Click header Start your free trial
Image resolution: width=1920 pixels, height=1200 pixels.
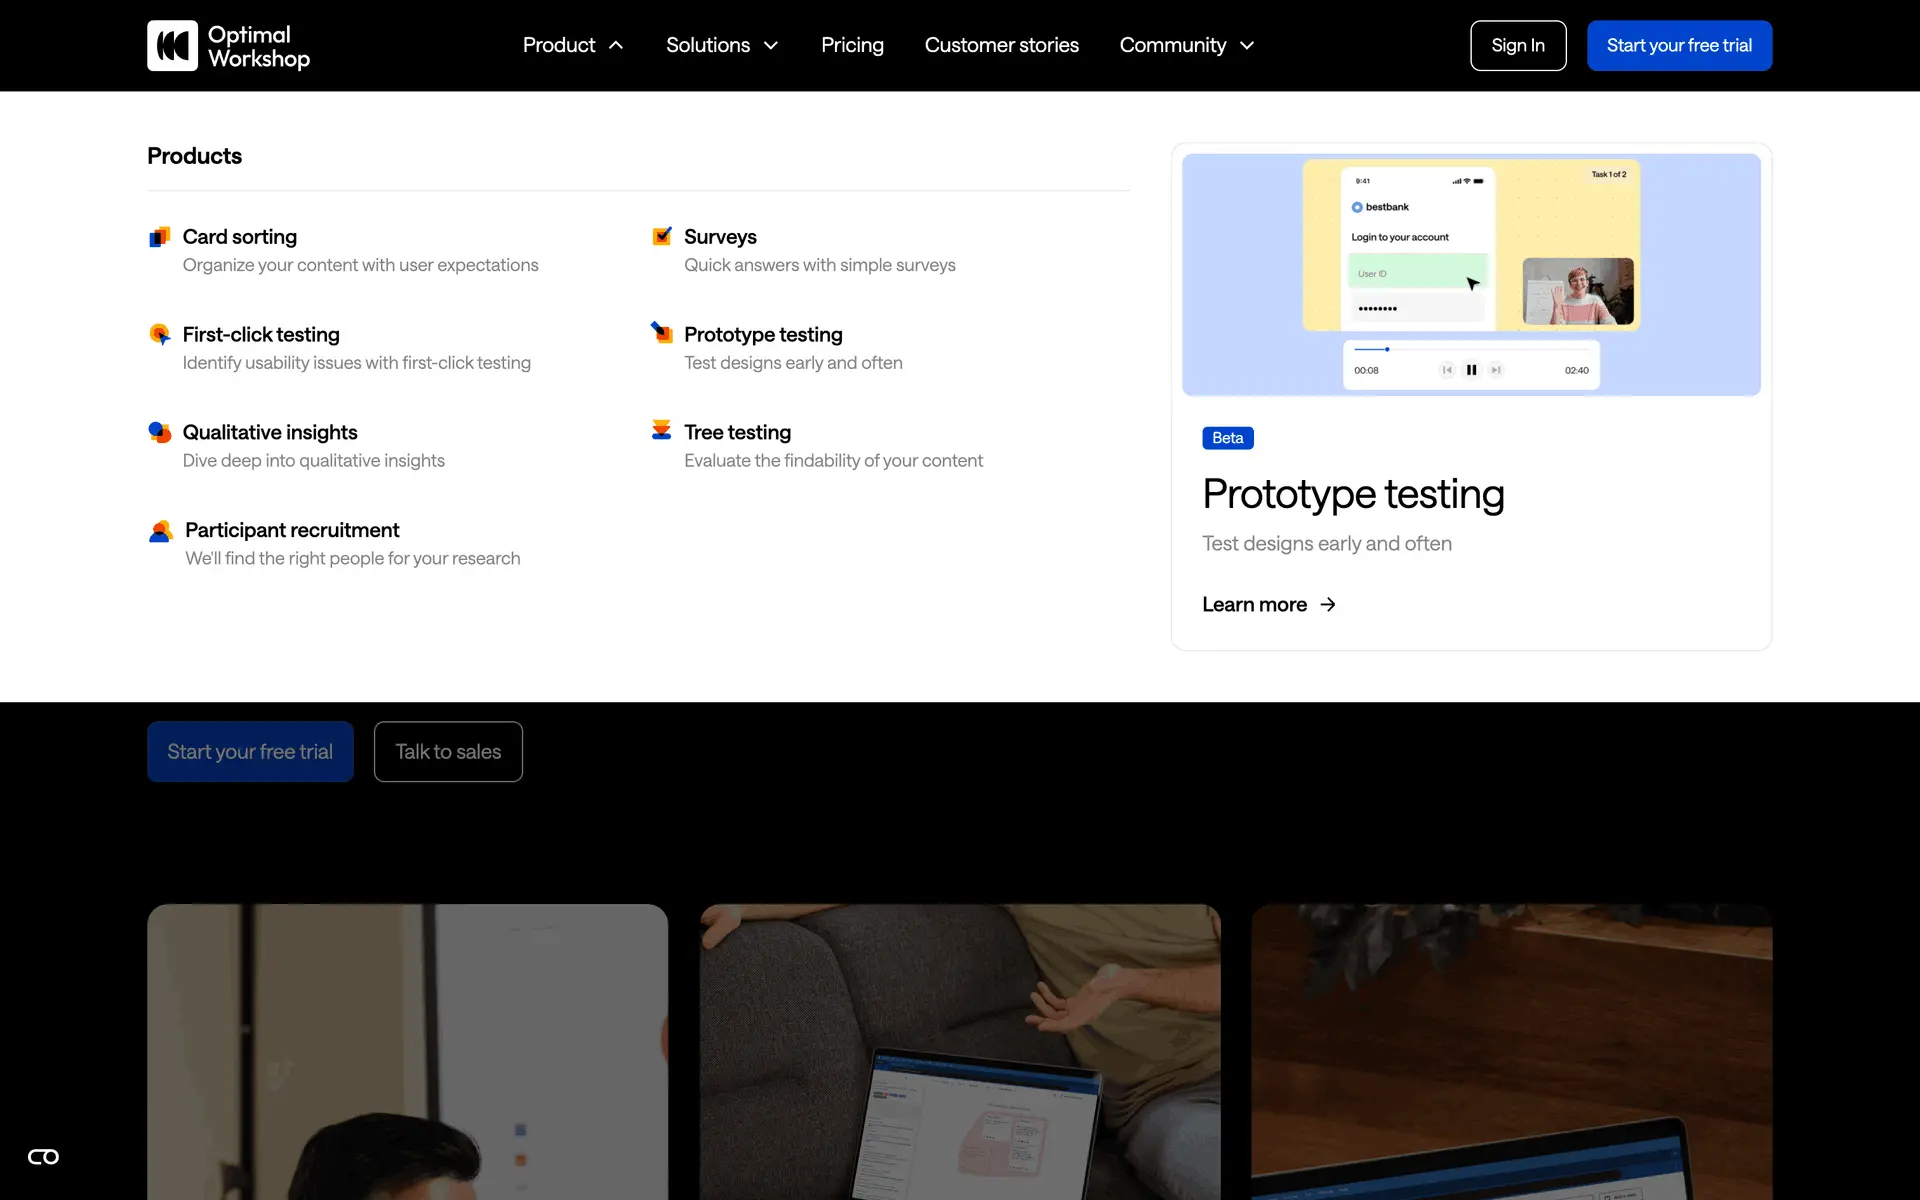[1678, 45]
